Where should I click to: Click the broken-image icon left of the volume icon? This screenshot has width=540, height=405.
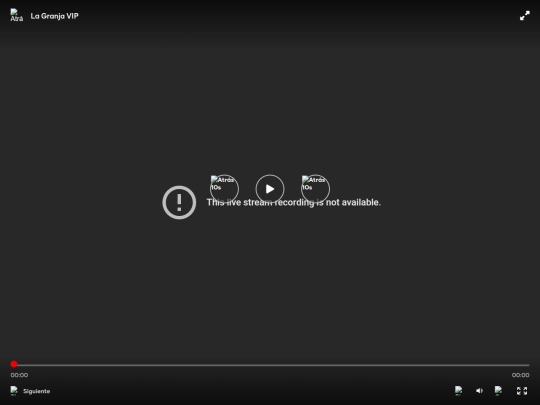tap(458, 391)
